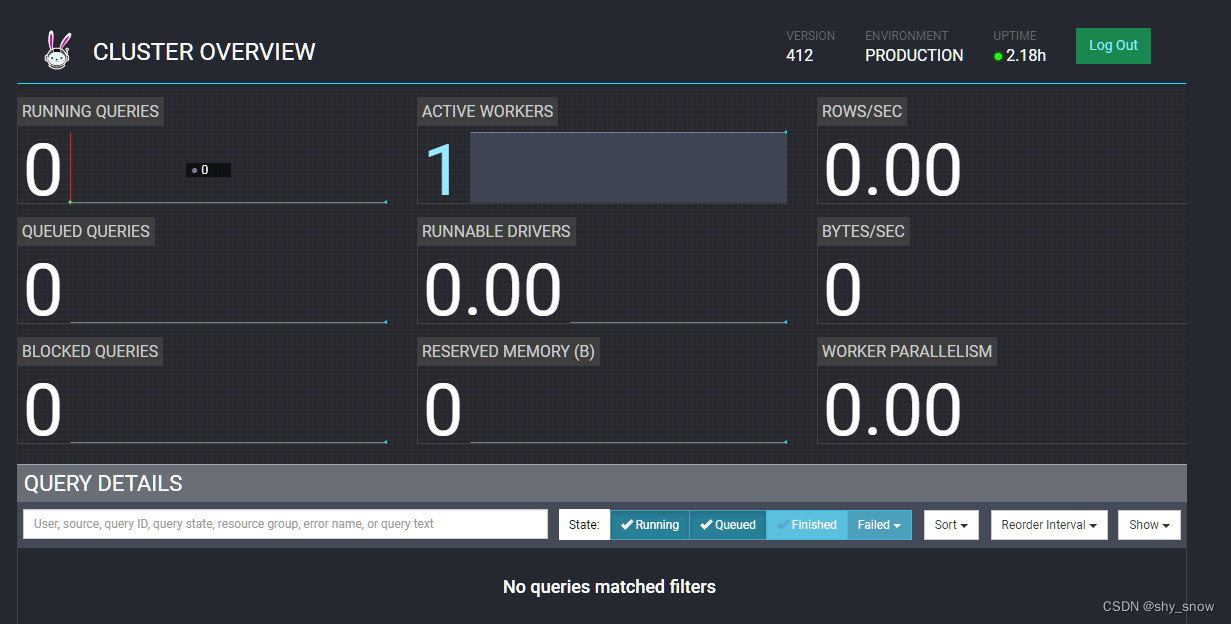Open the Show dropdown
Screen dimensions: 1231x624
pos(1149,525)
